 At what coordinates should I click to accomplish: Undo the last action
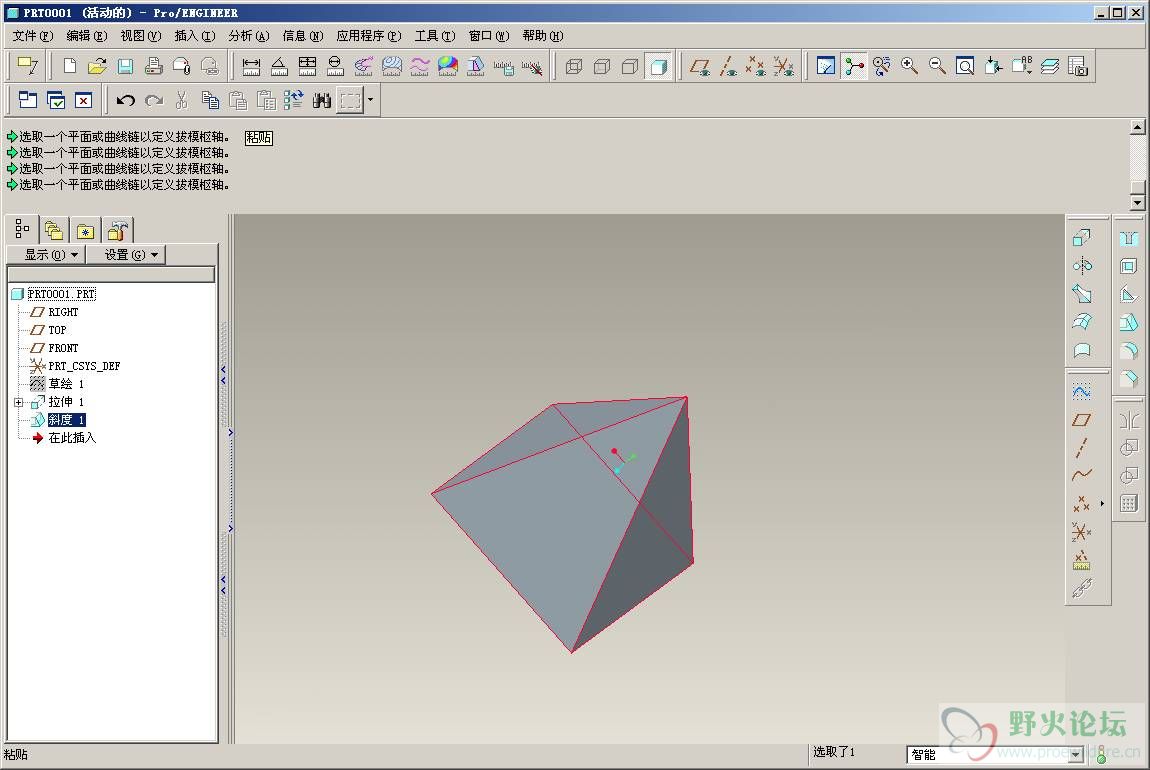125,100
